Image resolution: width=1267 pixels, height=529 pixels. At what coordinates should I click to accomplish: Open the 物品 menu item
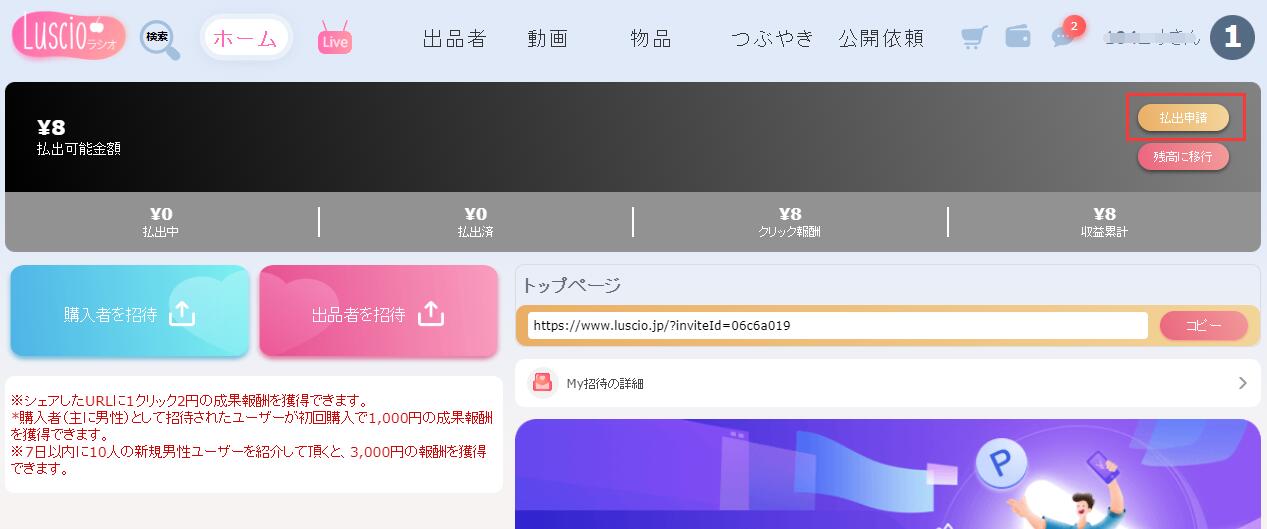(651, 39)
